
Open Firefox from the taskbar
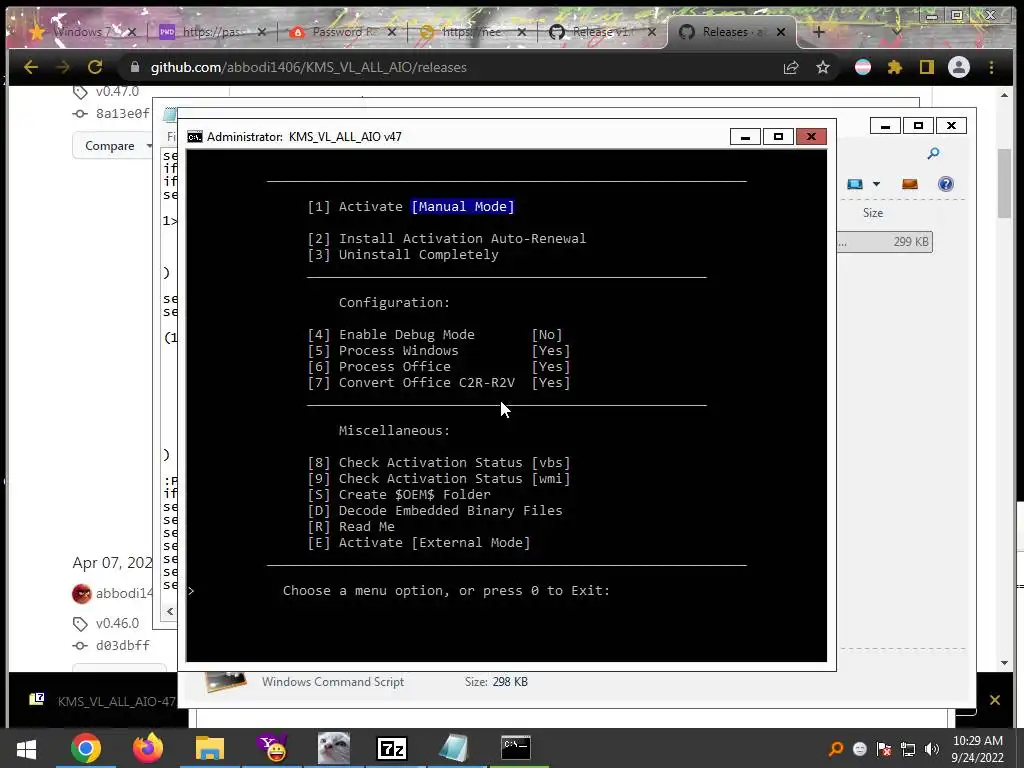tap(148, 748)
